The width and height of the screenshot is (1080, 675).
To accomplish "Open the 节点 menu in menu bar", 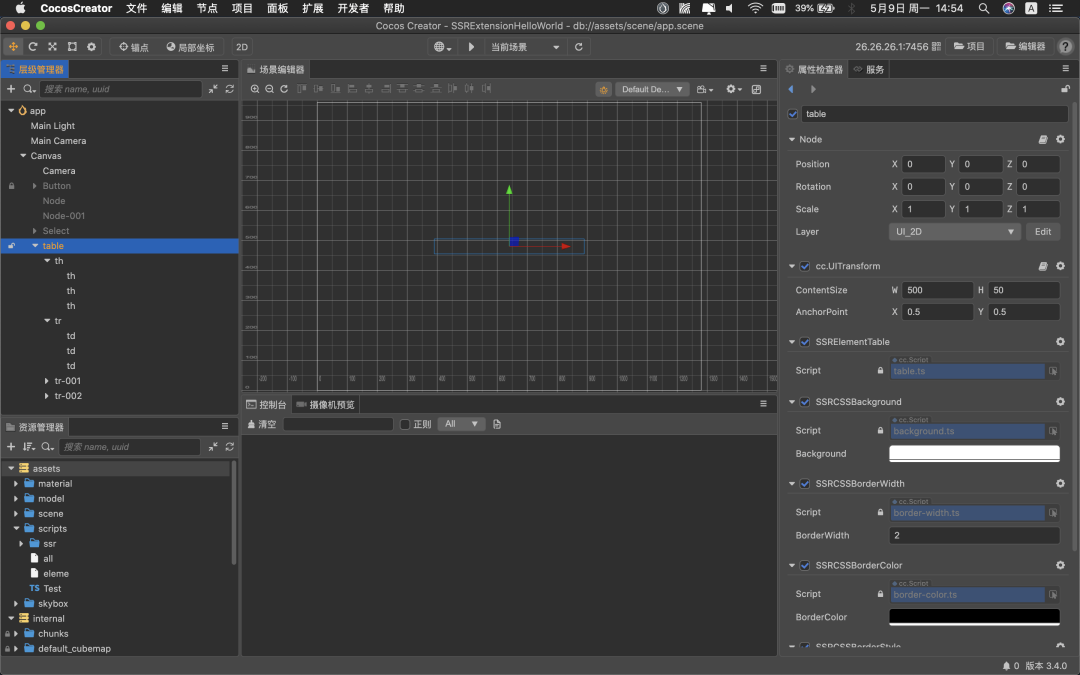I will coord(207,8).
